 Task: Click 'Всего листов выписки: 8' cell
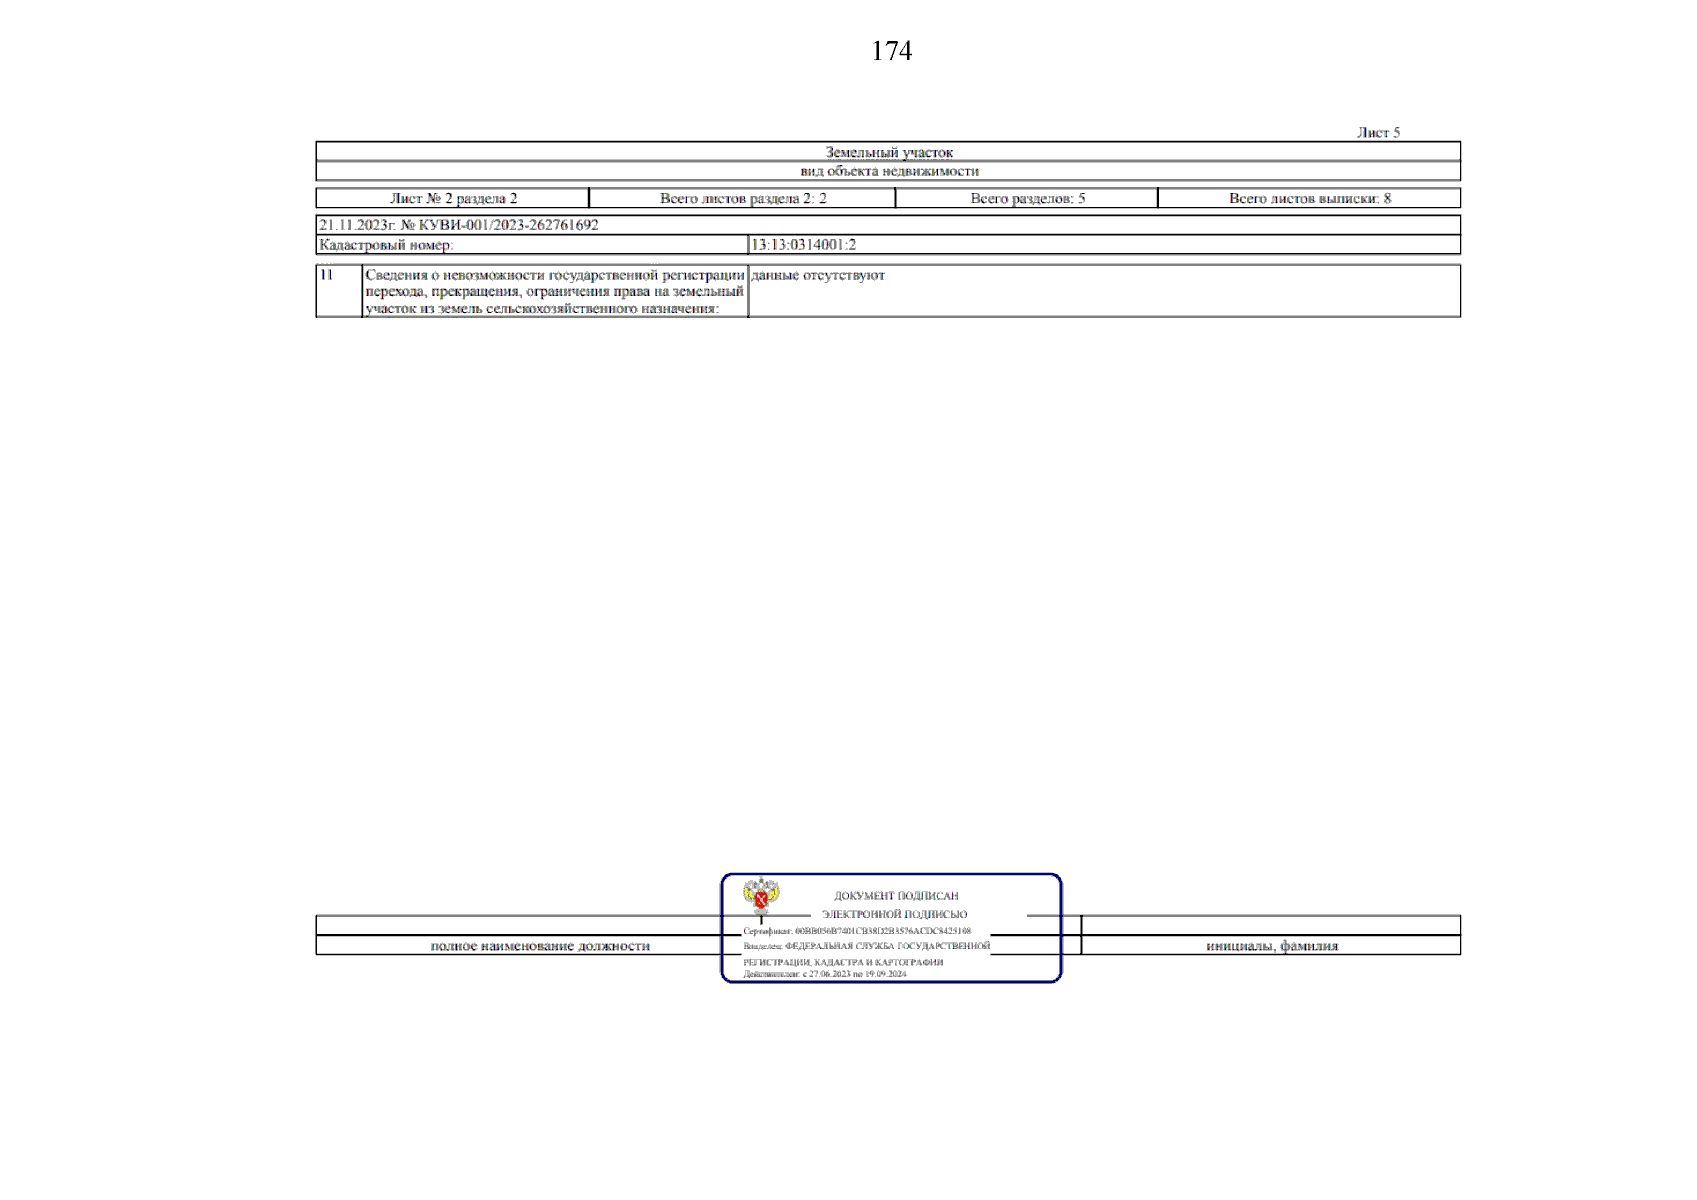pyautogui.click(x=1309, y=198)
